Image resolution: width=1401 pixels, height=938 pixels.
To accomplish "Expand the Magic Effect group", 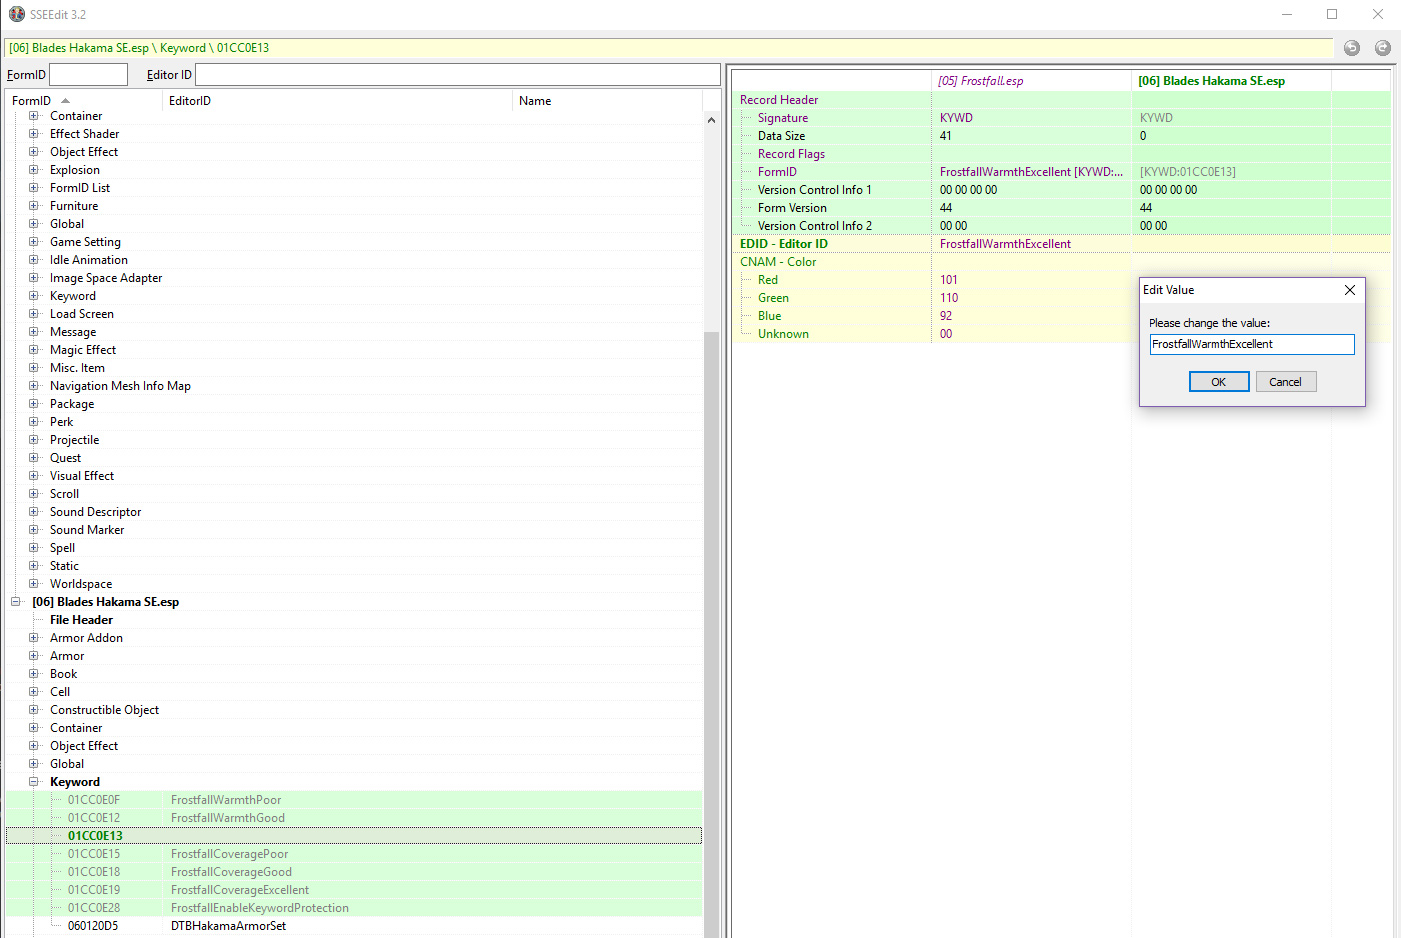I will (33, 350).
